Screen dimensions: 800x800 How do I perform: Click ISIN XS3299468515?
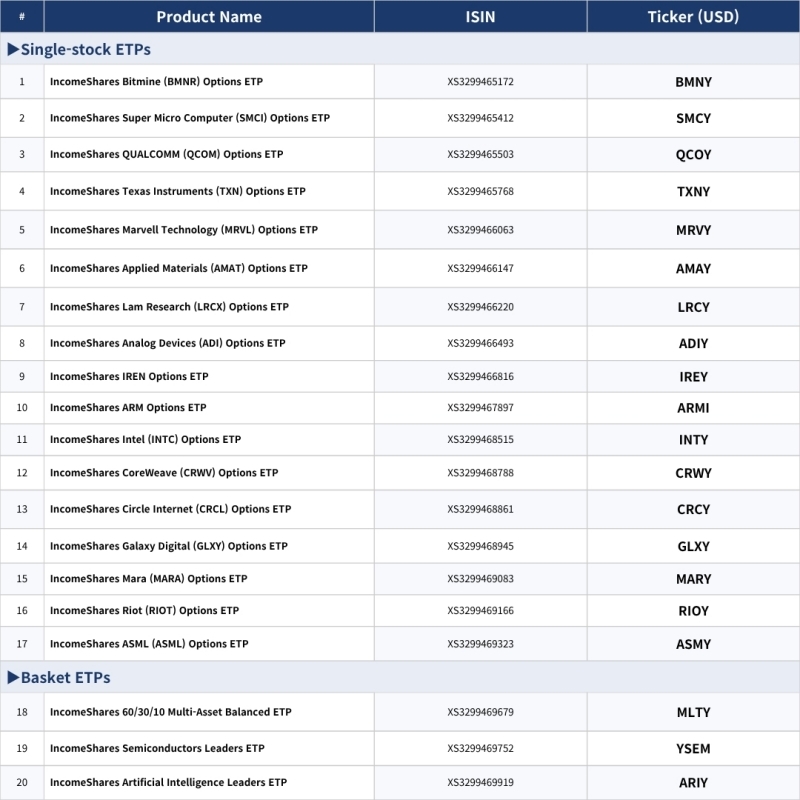[x=480, y=439]
